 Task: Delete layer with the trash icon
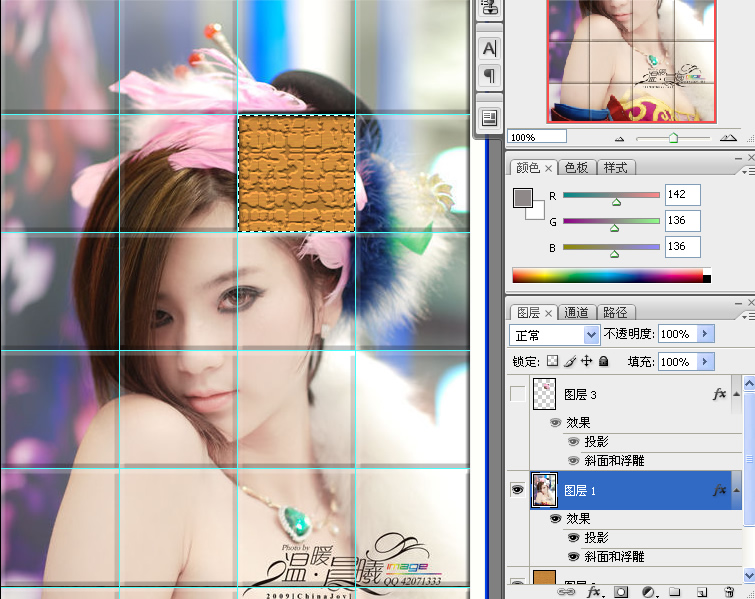[729, 592]
